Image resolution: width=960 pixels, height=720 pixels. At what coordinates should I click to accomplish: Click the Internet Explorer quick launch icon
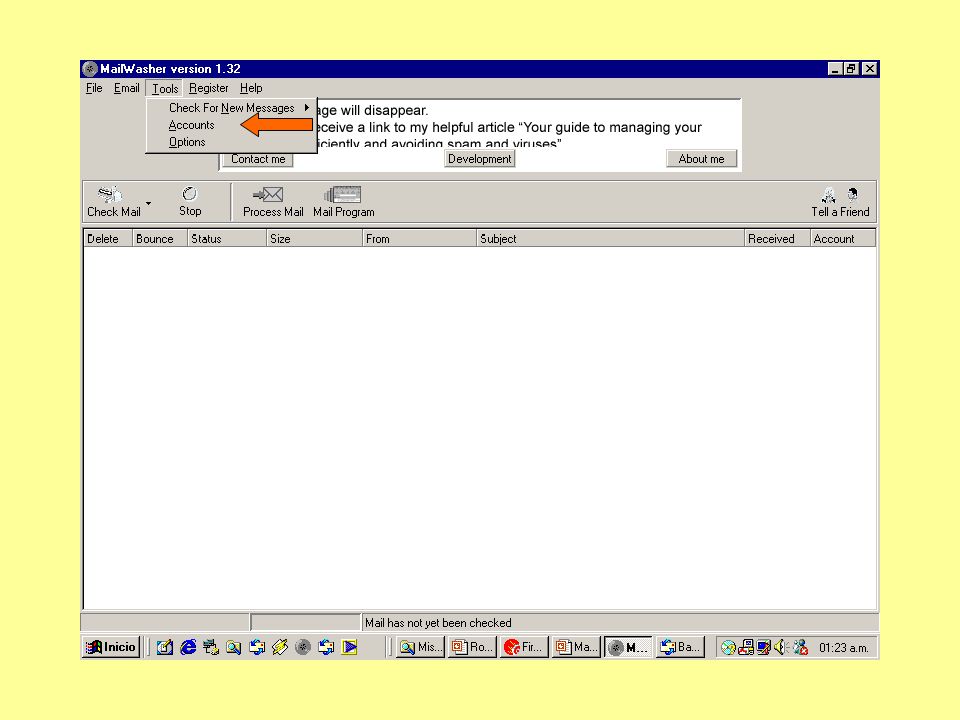pyautogui.click(x=188, y=647)
